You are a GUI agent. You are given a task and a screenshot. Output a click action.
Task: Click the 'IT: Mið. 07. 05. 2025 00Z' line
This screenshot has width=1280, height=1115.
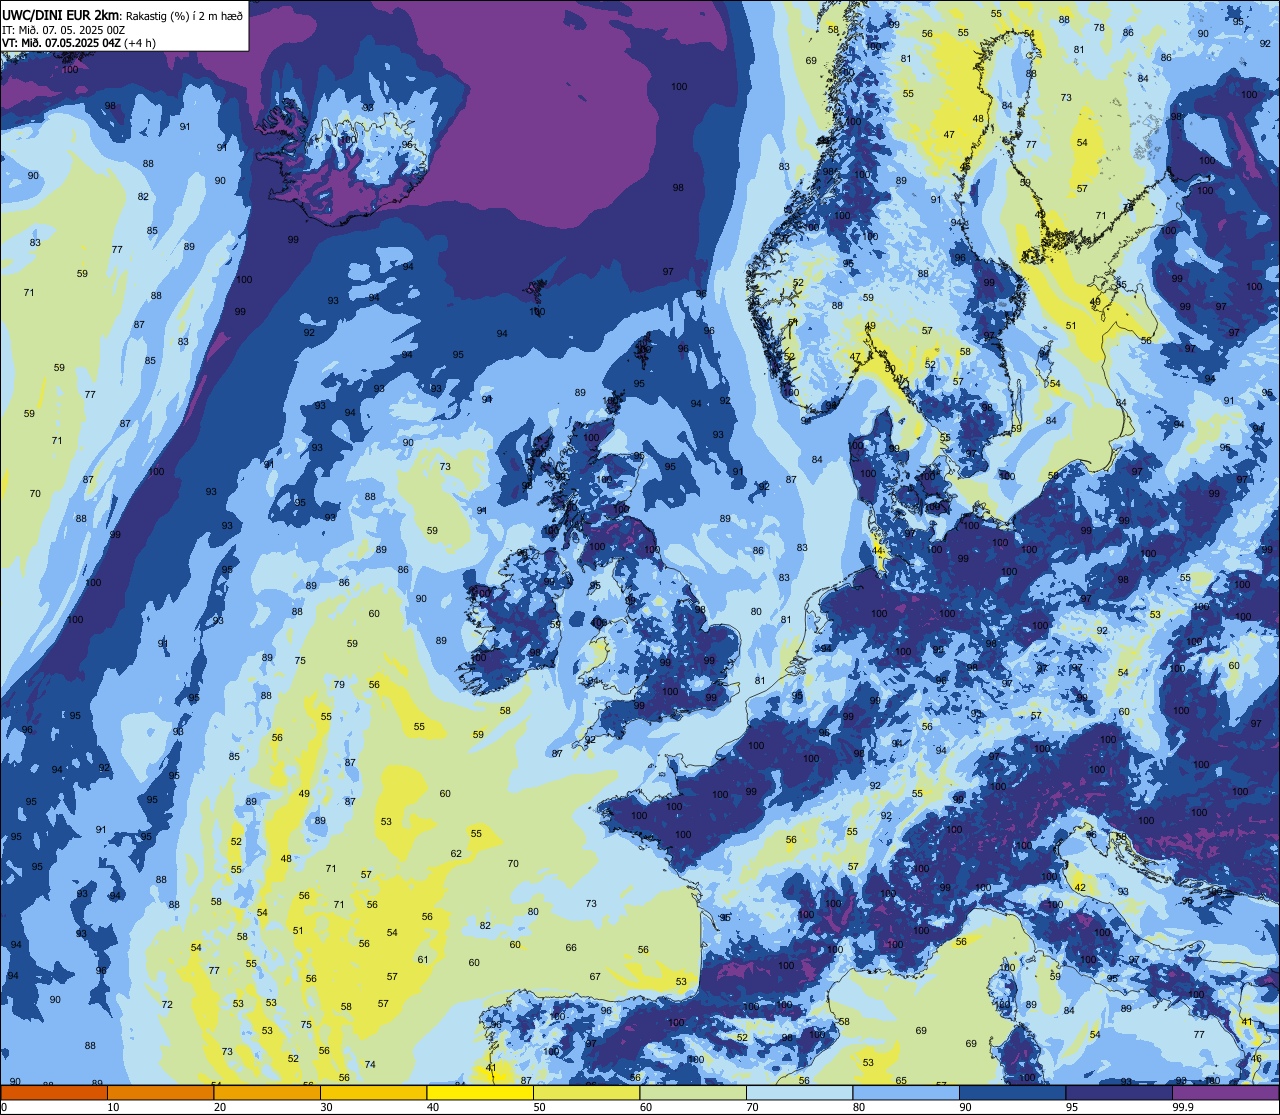pyautogui.click(x=64, y=29)
